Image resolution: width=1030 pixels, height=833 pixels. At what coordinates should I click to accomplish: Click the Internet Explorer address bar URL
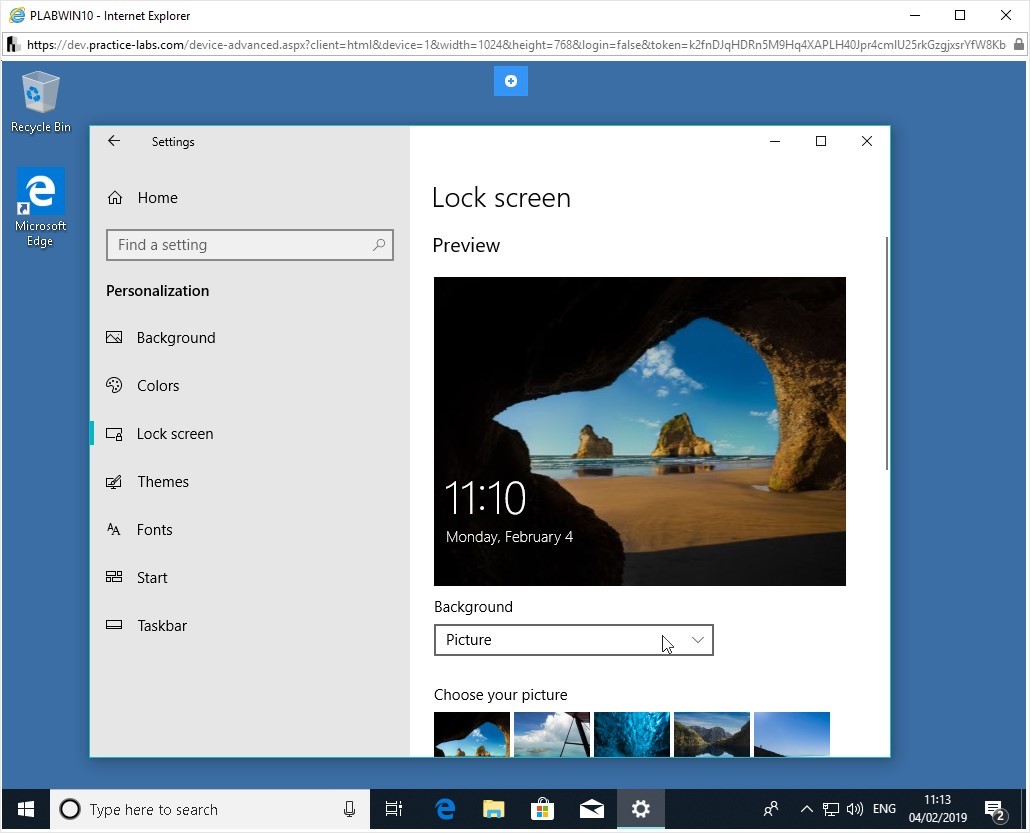click(x=516, y=45)
